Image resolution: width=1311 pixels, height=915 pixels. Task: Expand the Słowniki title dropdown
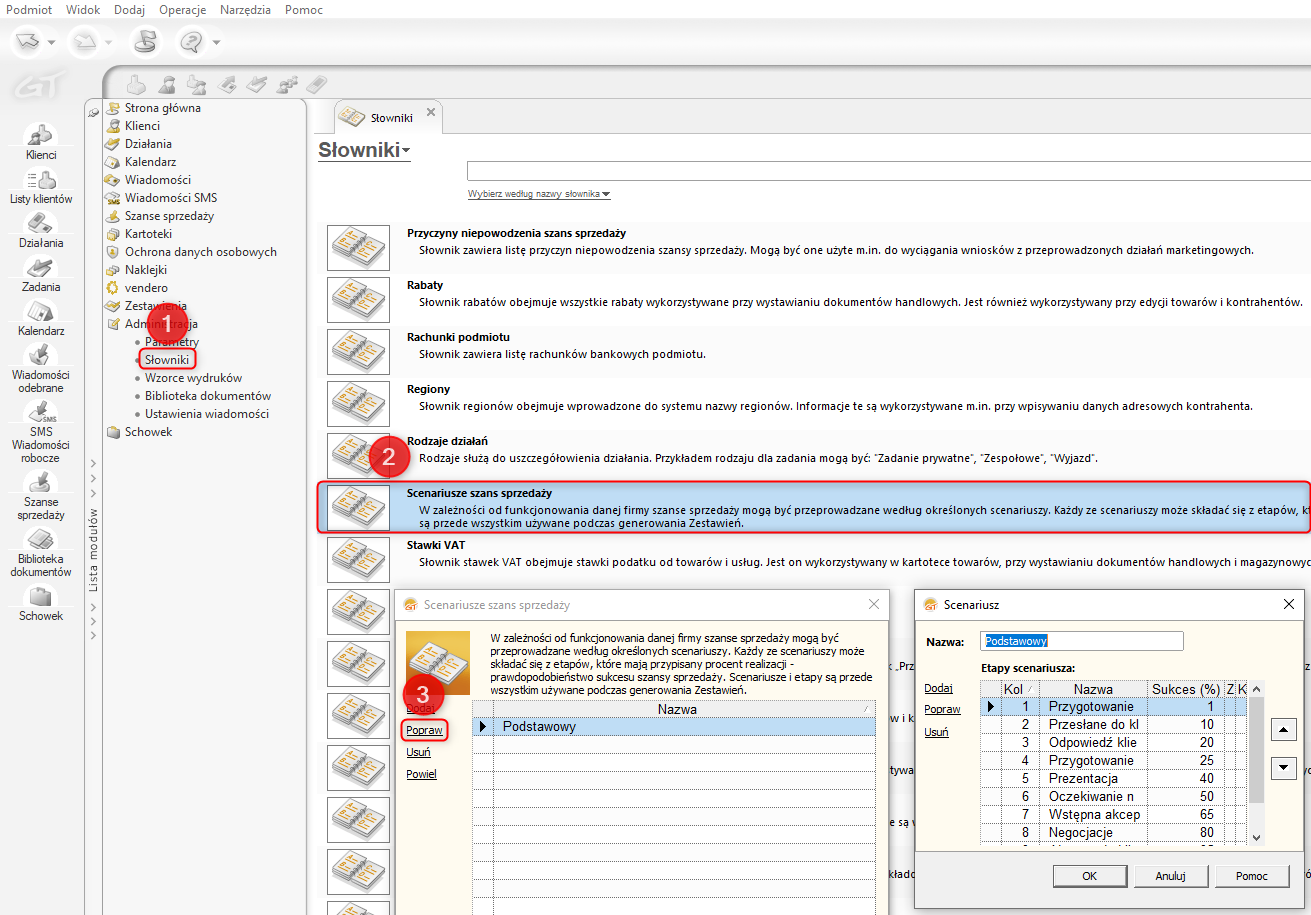click(x=364, y=151)
